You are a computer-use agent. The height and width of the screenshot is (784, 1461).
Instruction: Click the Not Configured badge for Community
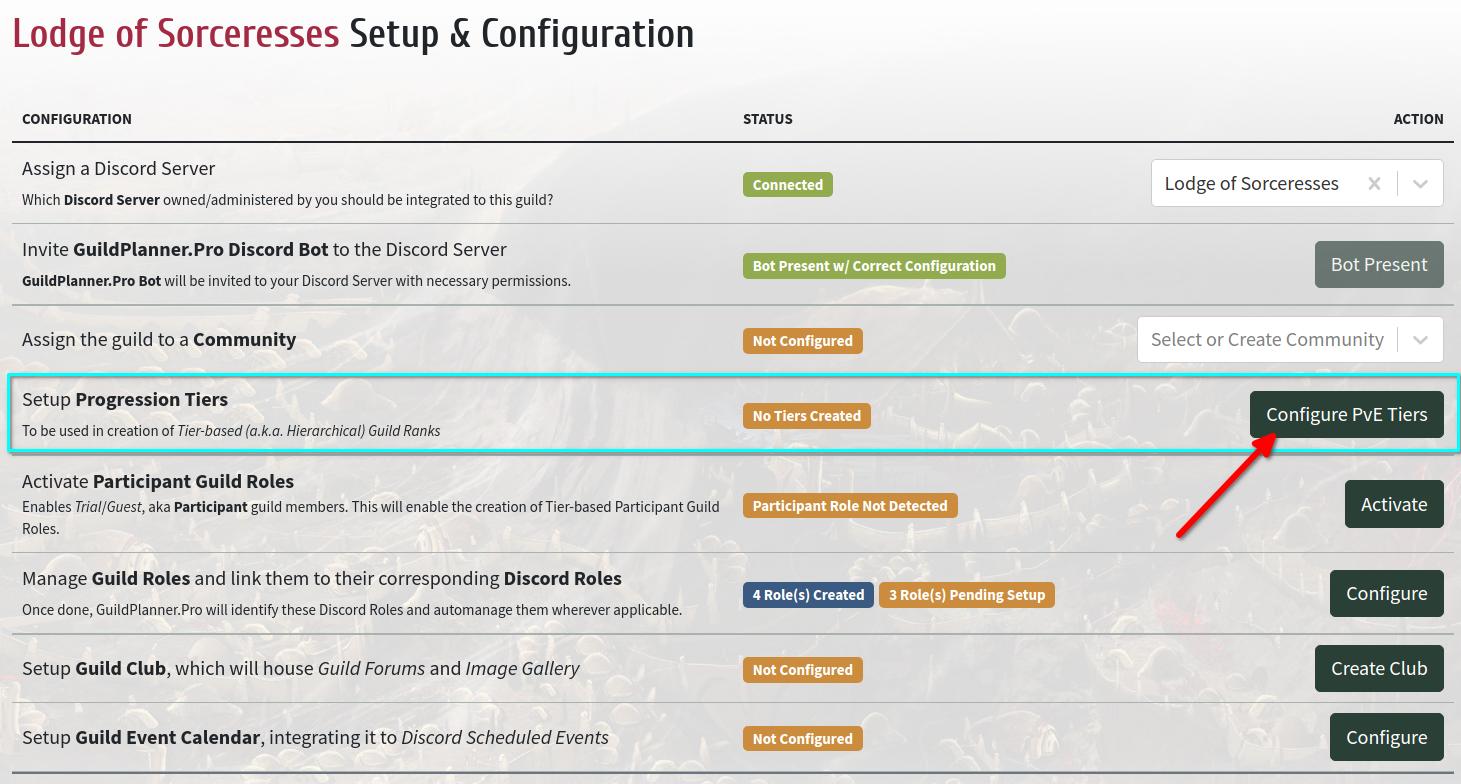pyautogui.click(x=803, y=341)
